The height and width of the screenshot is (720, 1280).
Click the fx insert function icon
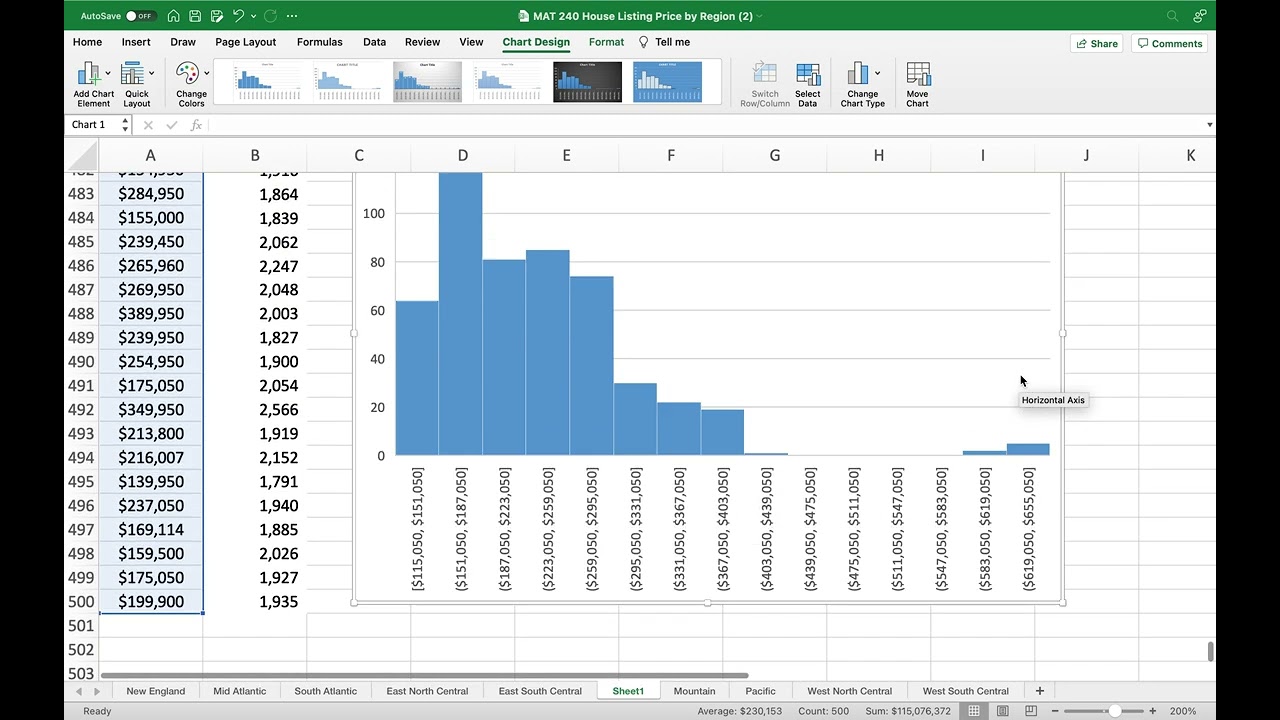tap(196, 125)
